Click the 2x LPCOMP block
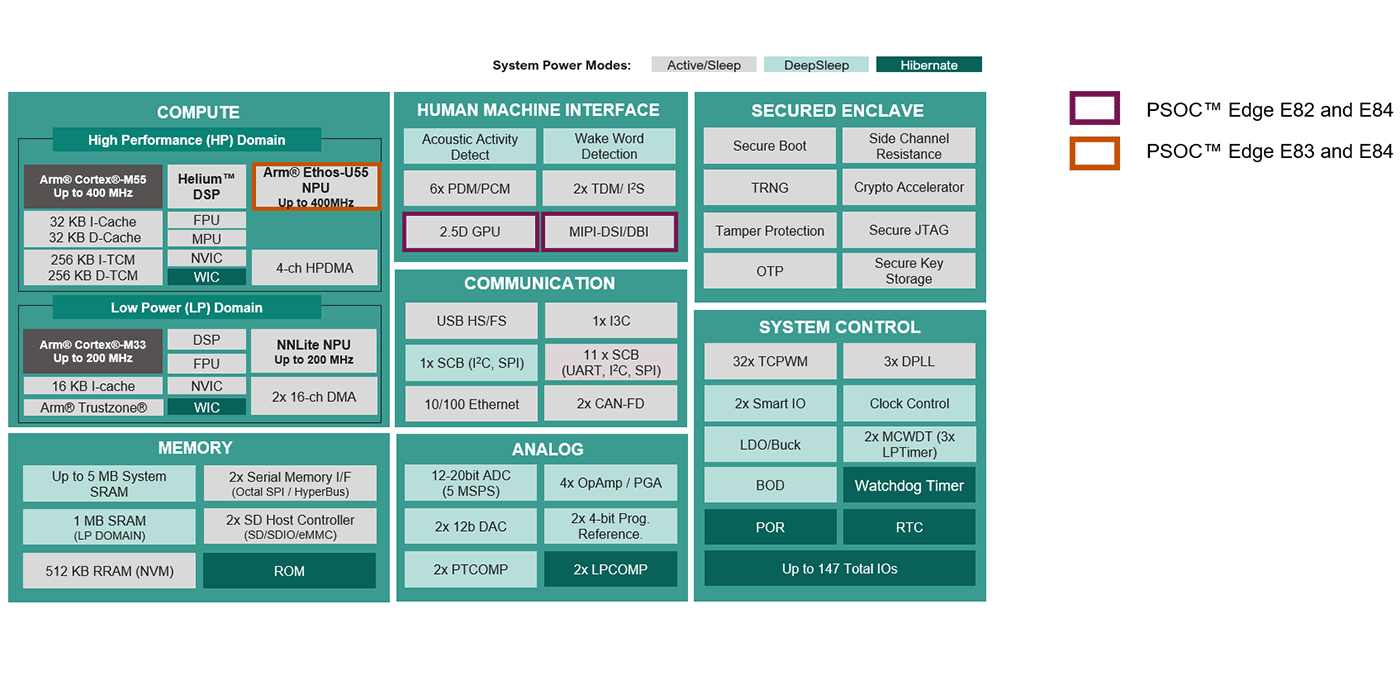This screenshot has width=1400, height=700. (610, 569)
